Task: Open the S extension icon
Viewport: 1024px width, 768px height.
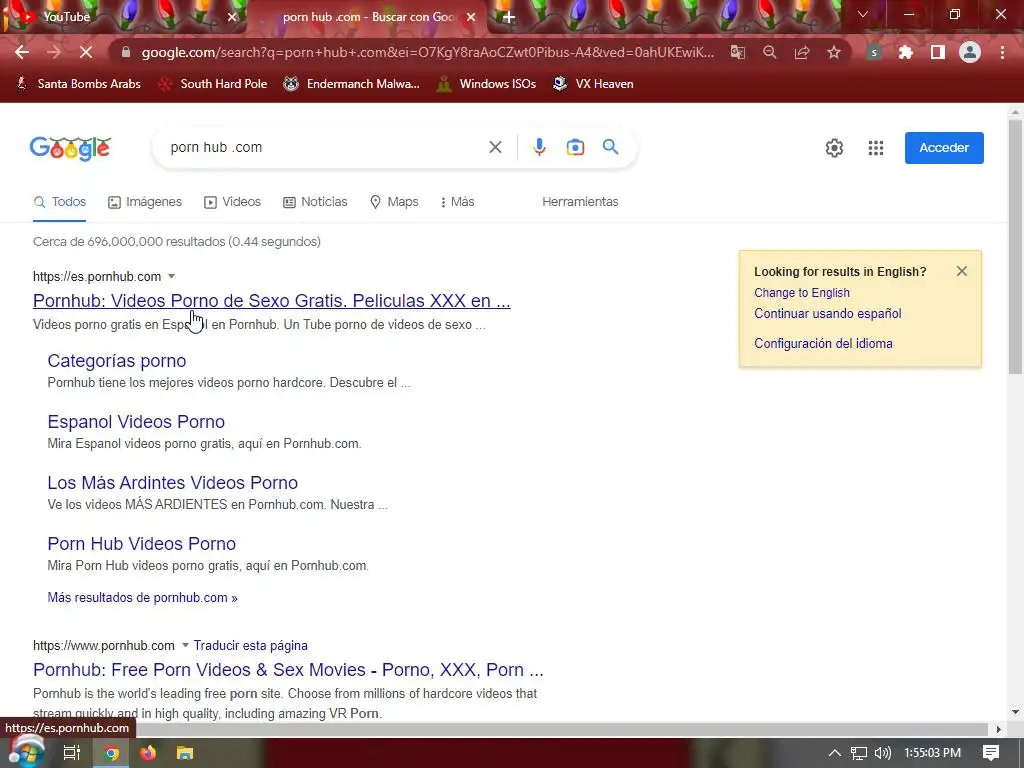Action: point(874,52)
